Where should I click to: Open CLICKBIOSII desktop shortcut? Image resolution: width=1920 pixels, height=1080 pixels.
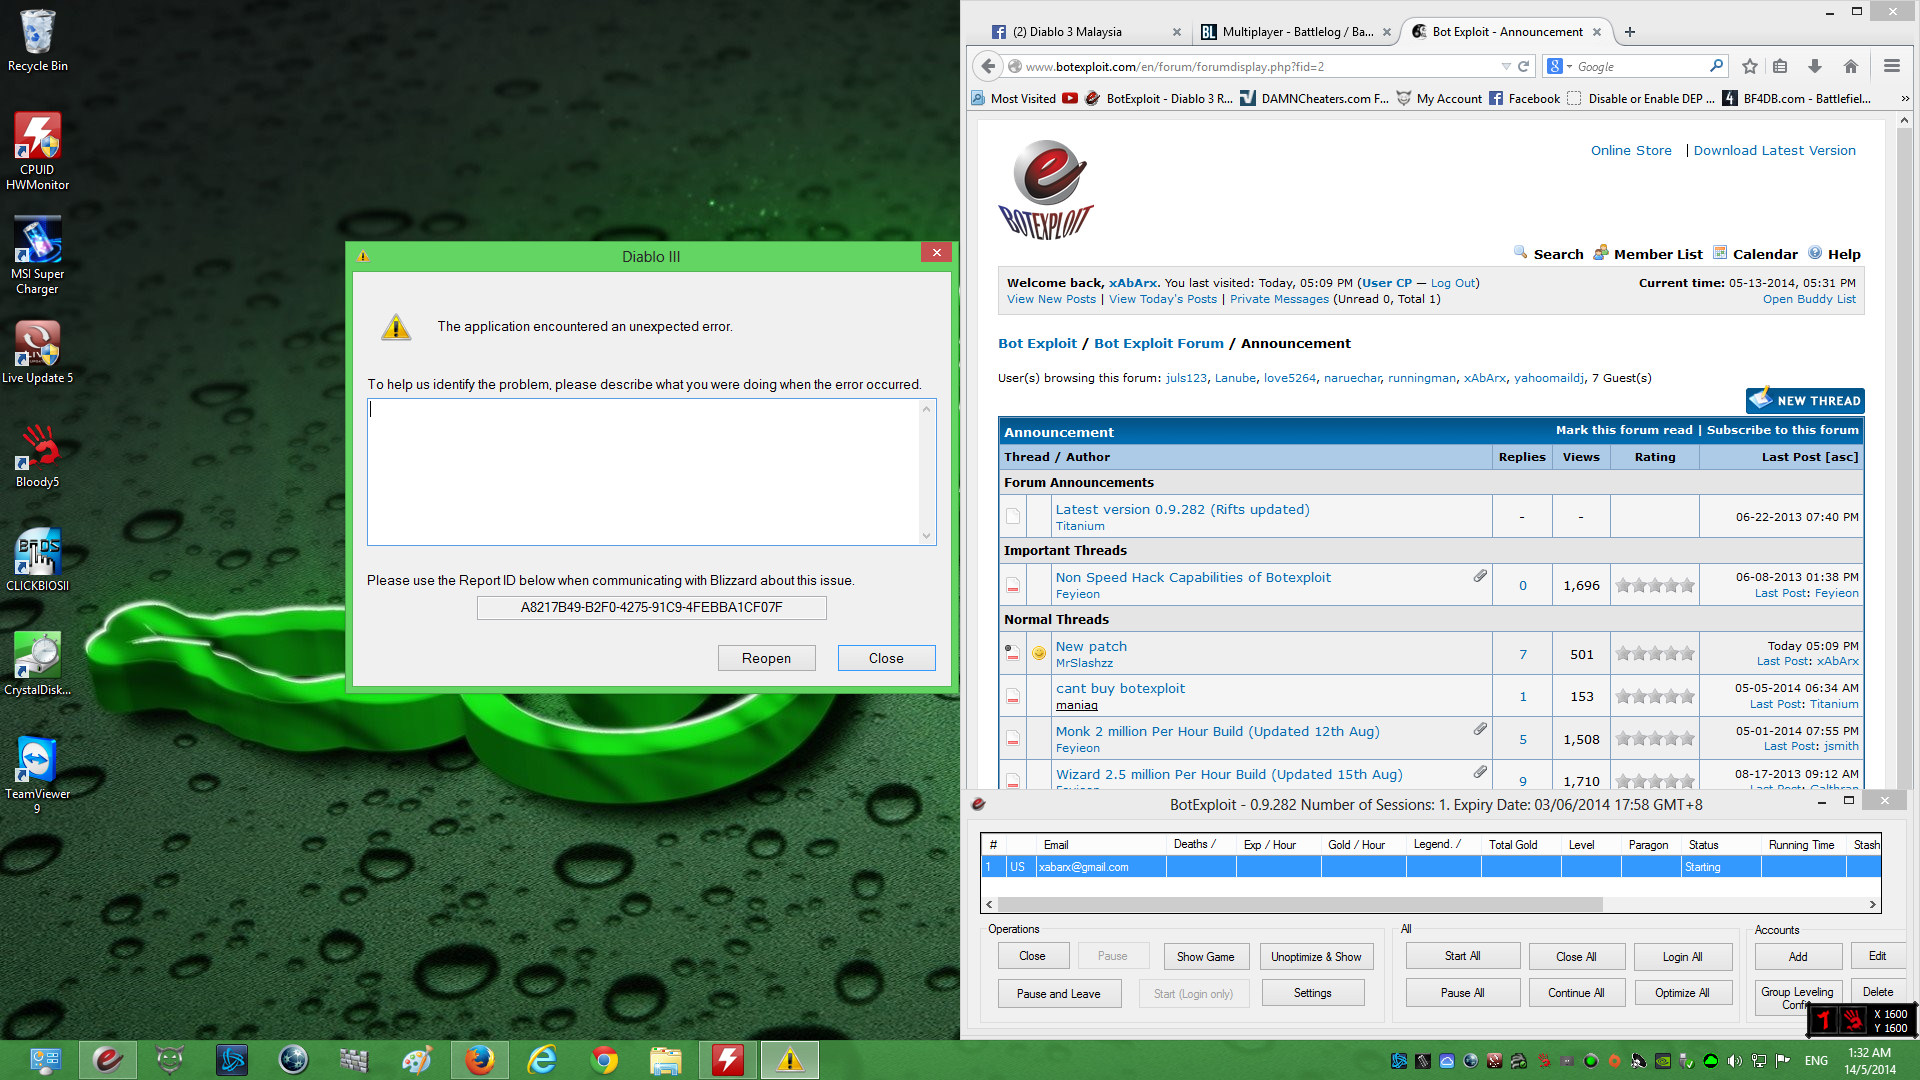point(37,560)
